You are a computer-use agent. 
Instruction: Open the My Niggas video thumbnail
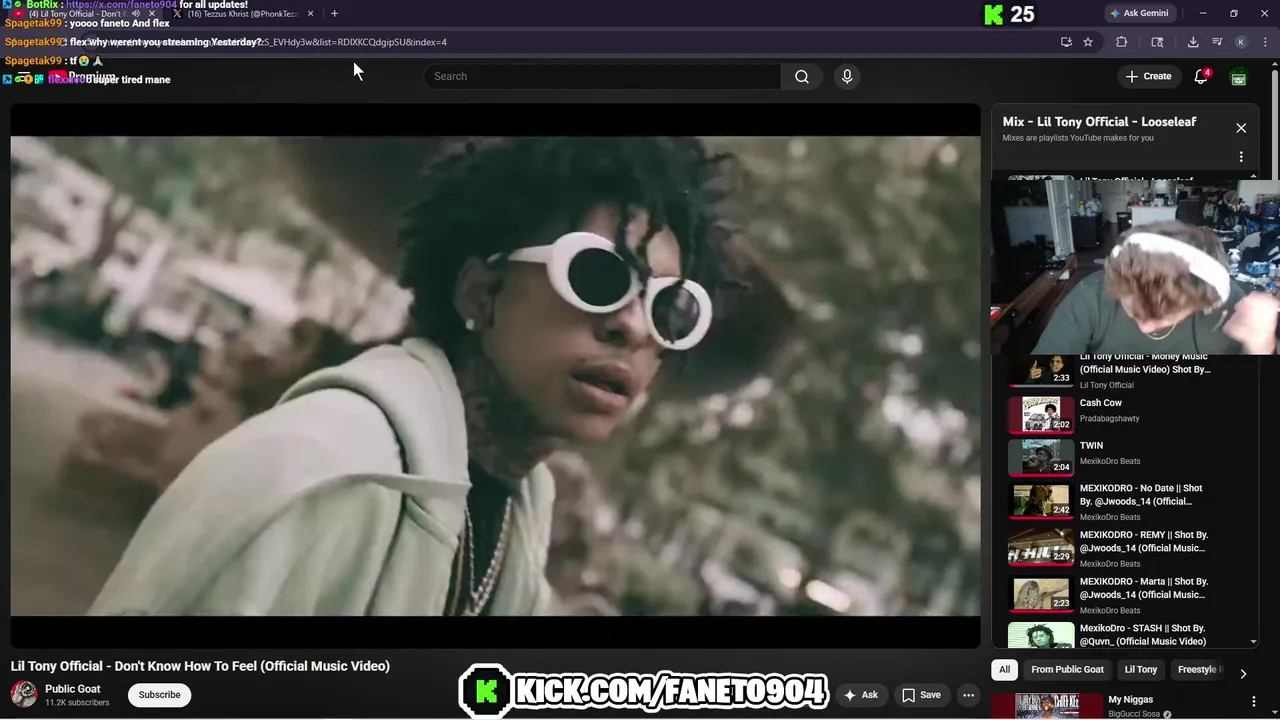1046,706
